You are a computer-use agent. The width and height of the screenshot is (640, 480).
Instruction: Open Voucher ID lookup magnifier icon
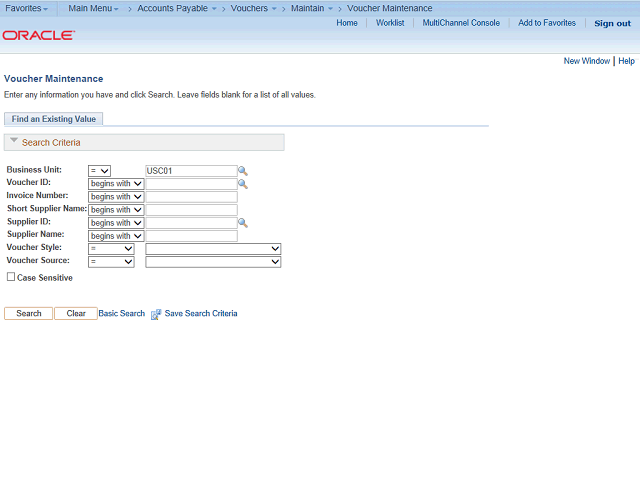pyautogui.click(x=243, y=184)
